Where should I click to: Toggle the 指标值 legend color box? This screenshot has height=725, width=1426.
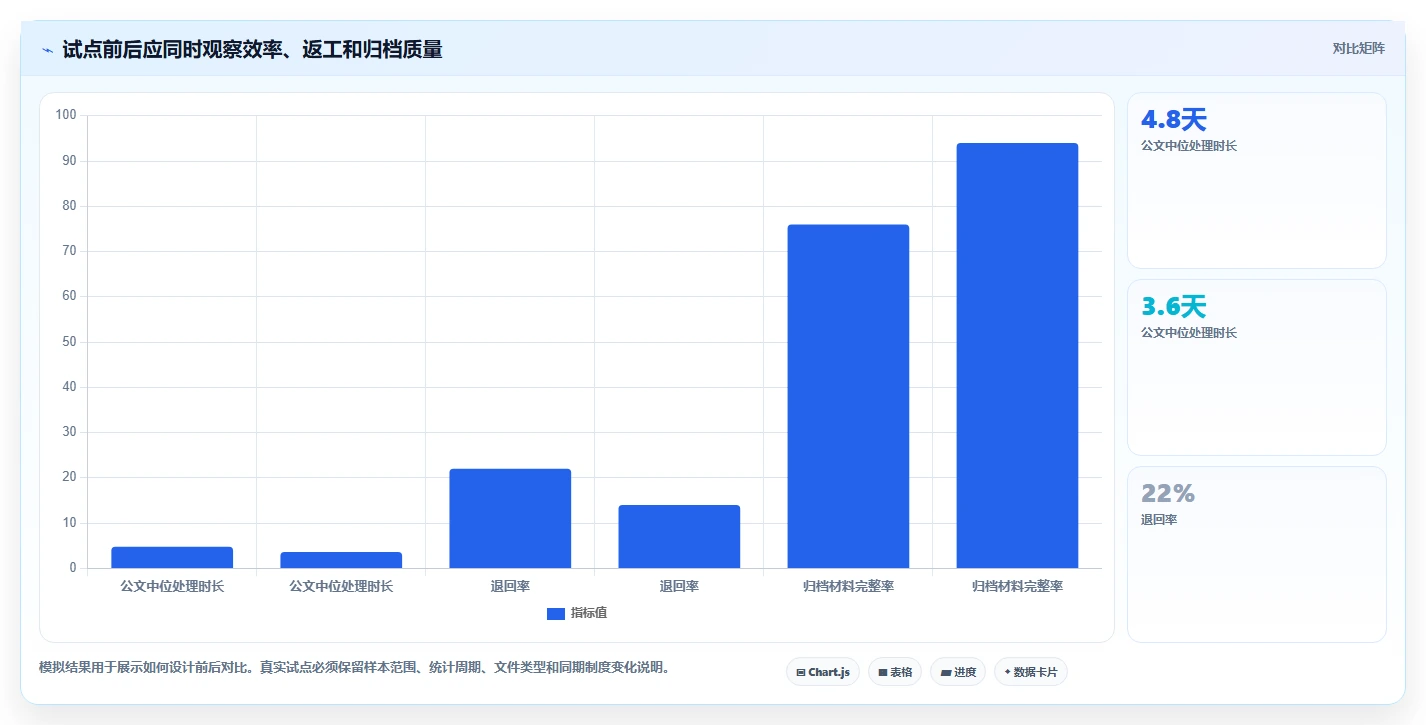pyautogui.click(x=556, y=613)
